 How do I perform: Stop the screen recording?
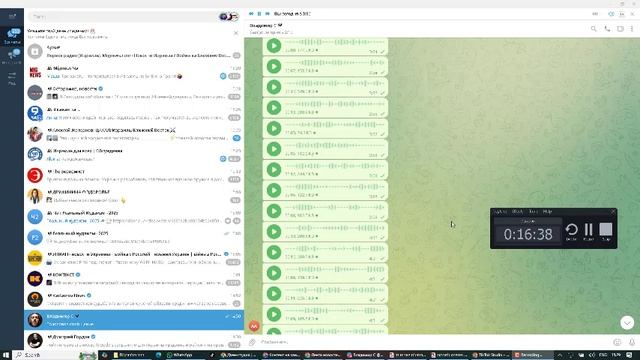606,231
